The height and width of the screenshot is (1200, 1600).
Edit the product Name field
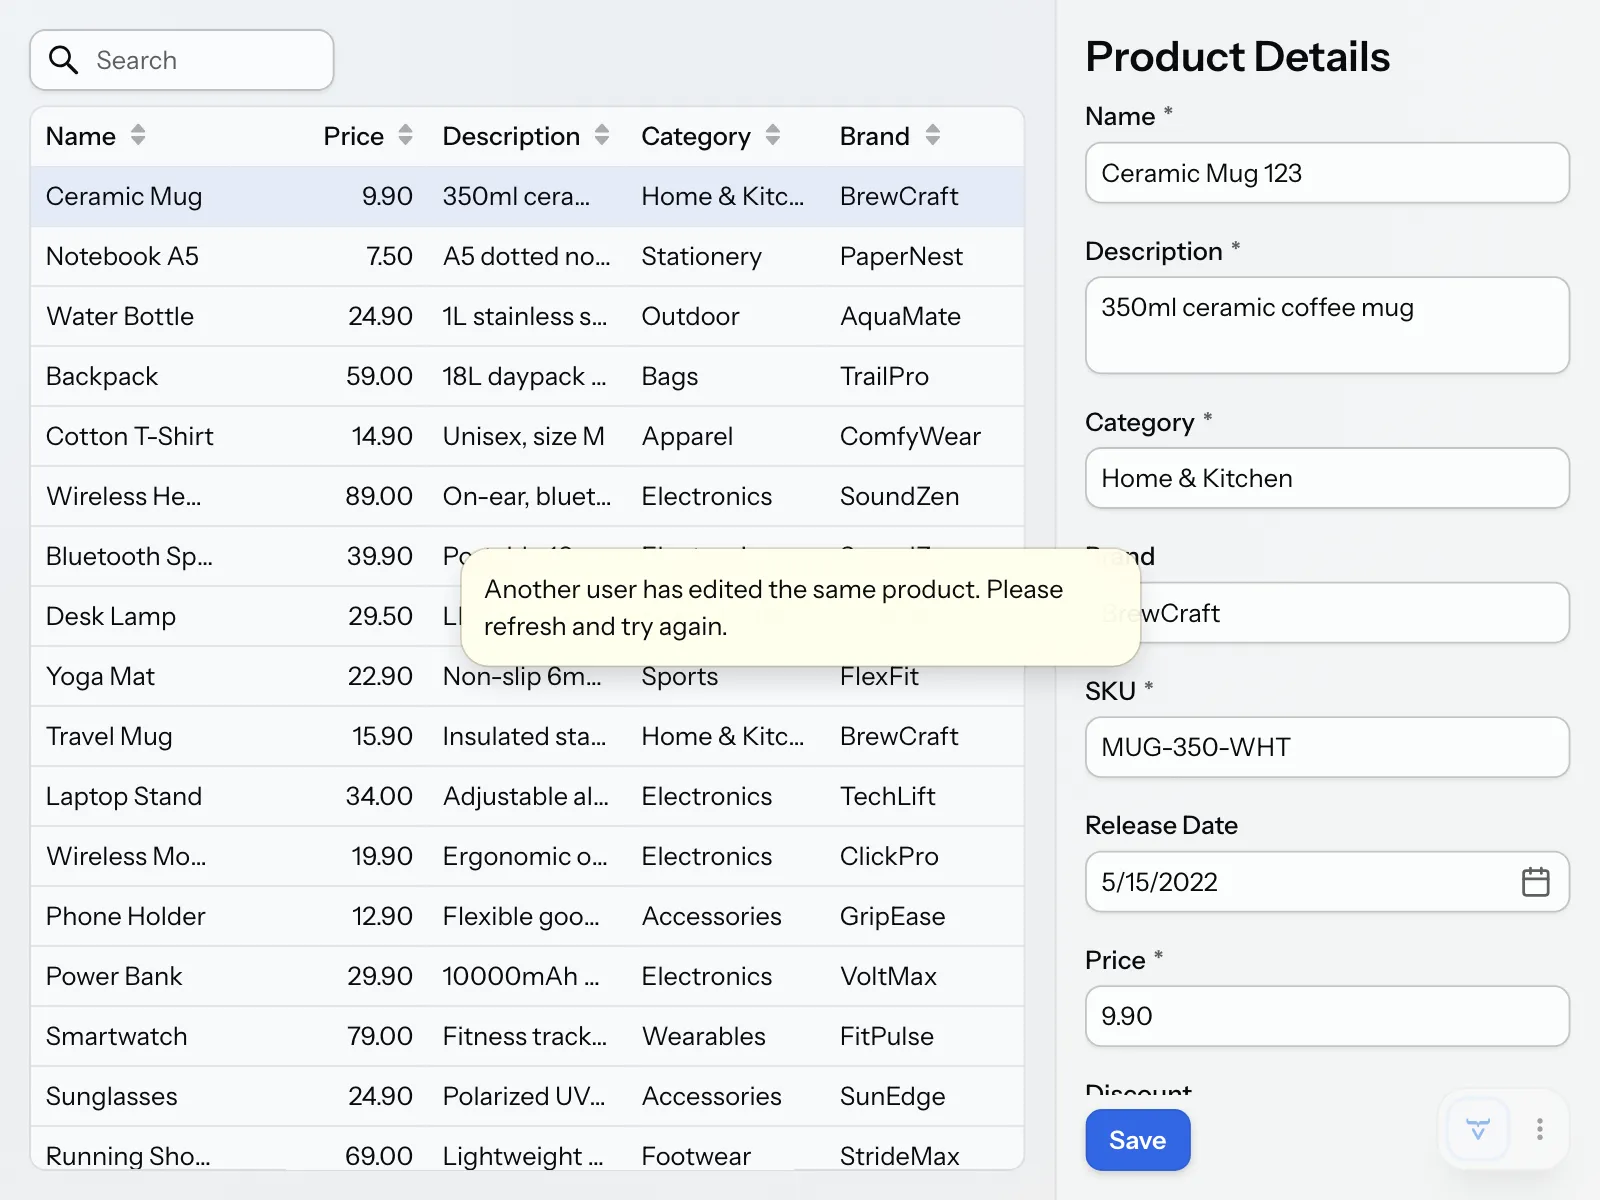1327,173
